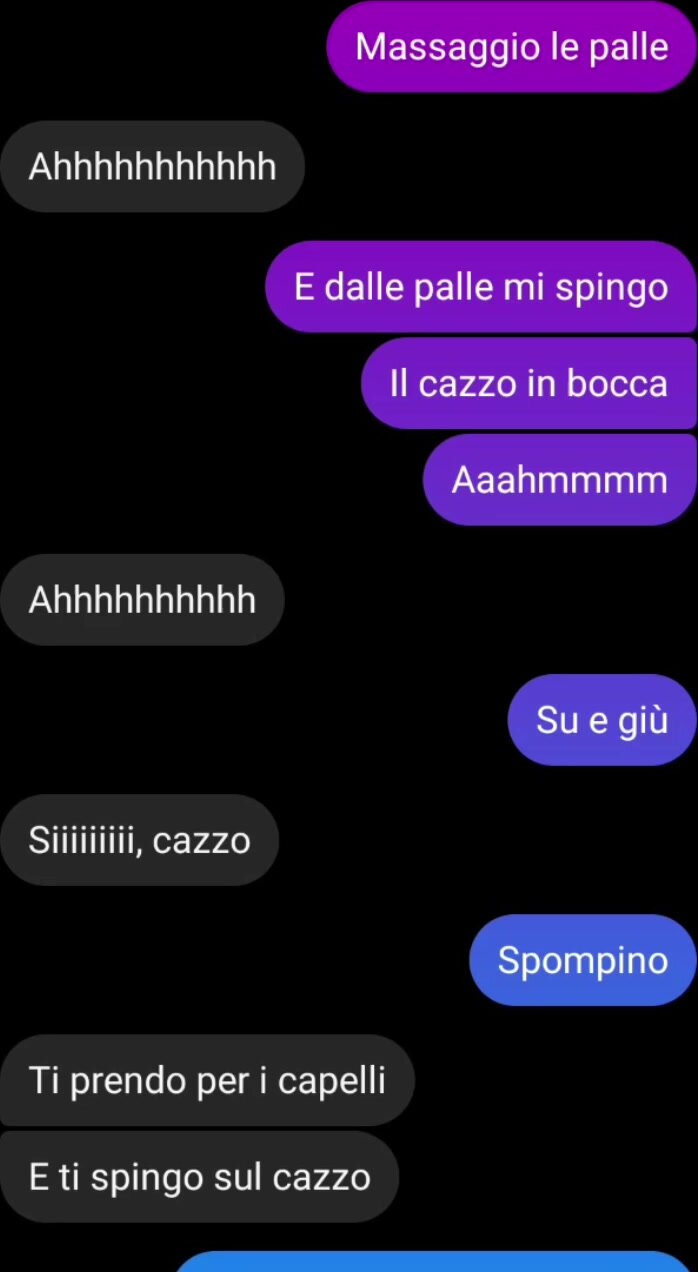Tap the 'Massaggio le palle' sent message
Viewport: 698px width, 1272px height.
point(511,47)
